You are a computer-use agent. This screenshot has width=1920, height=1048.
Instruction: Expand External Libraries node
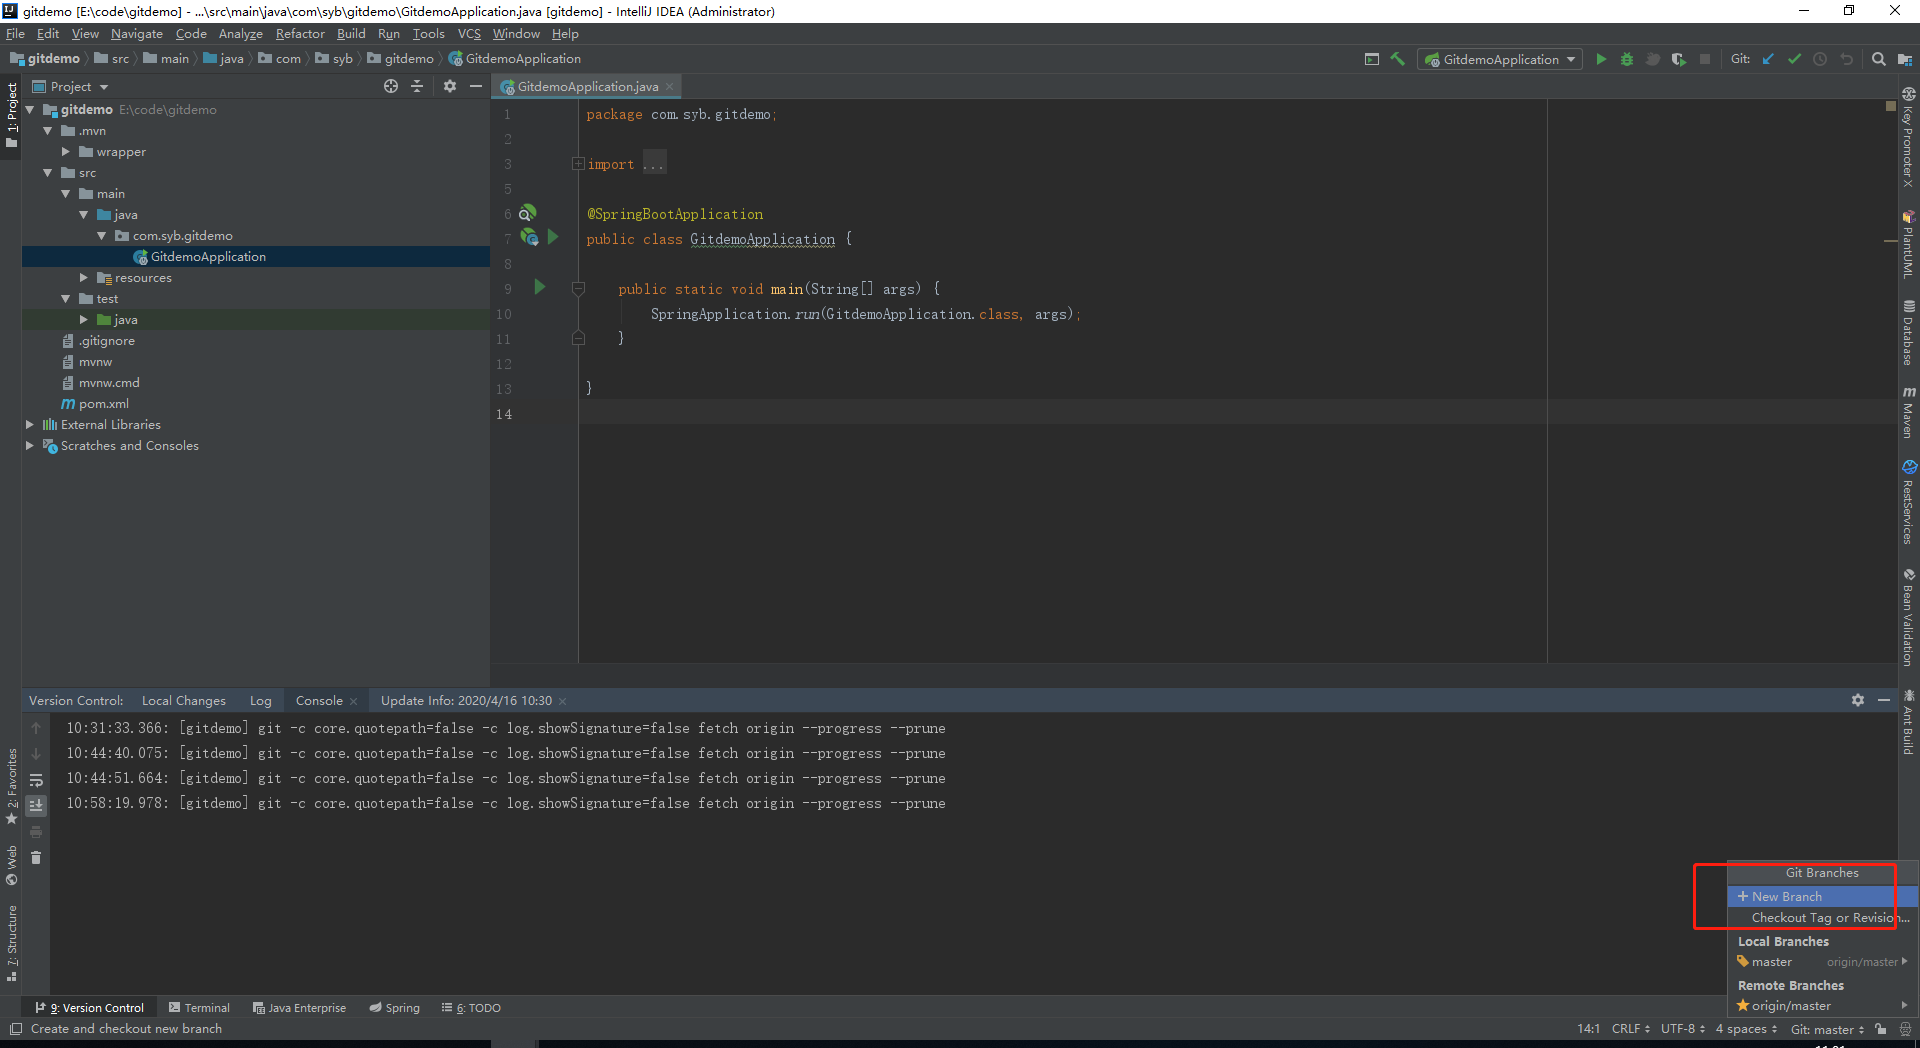(x=30, y=425)
